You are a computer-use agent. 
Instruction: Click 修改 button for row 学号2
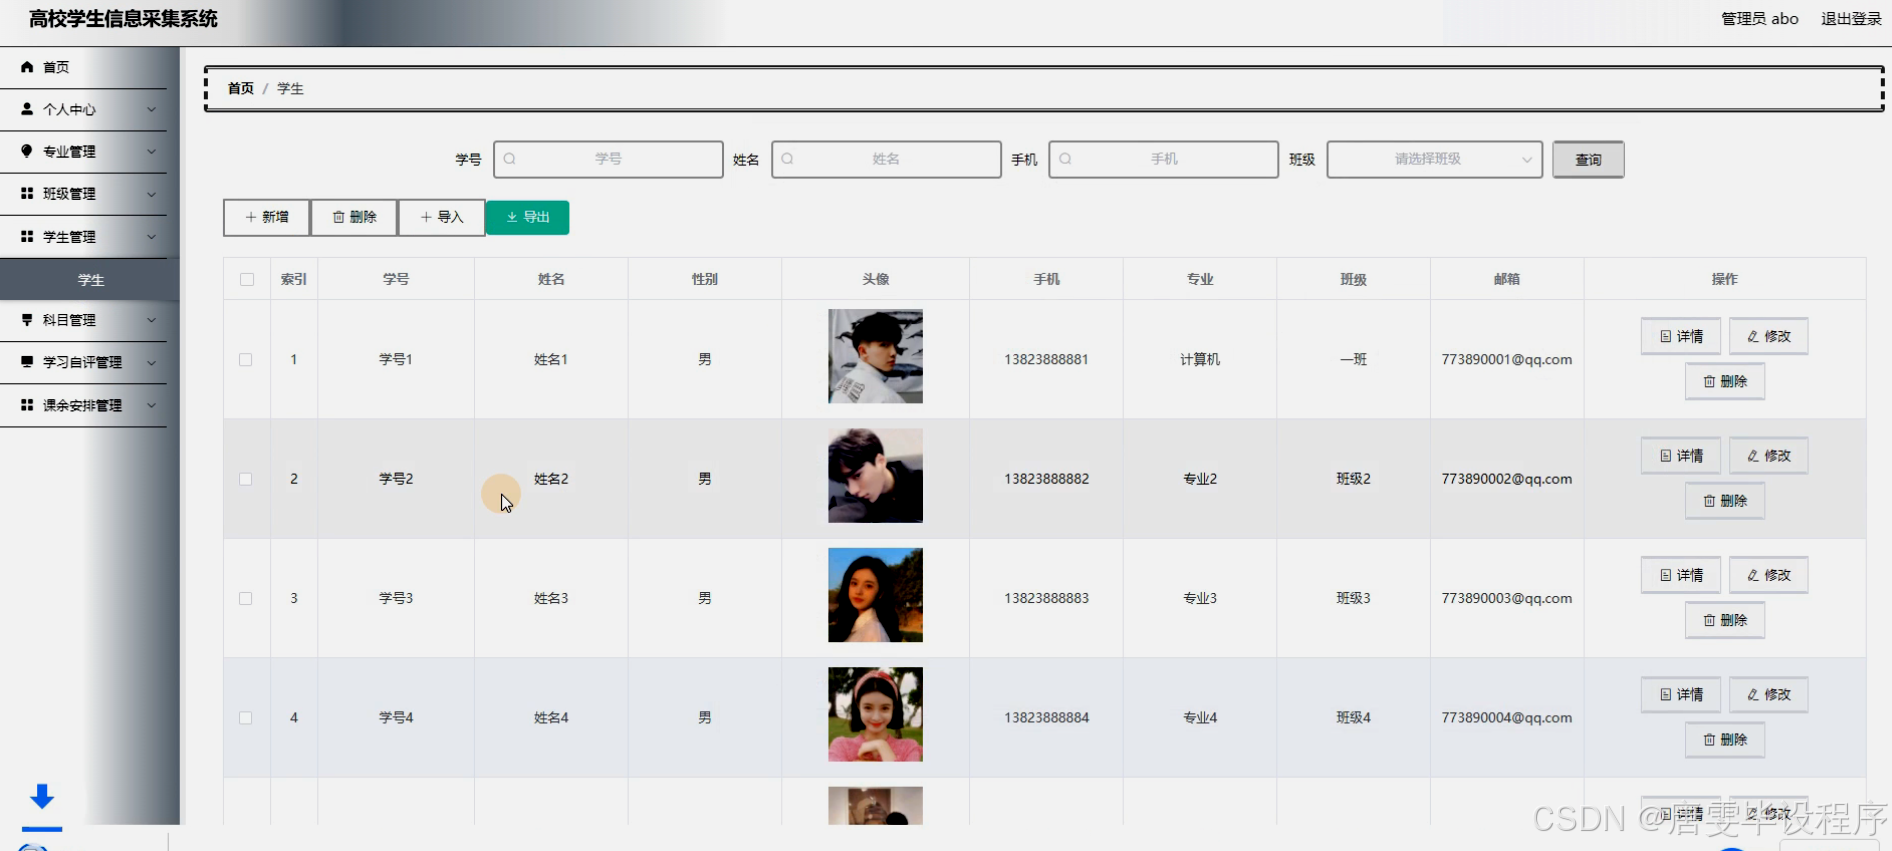[1768, 456]
